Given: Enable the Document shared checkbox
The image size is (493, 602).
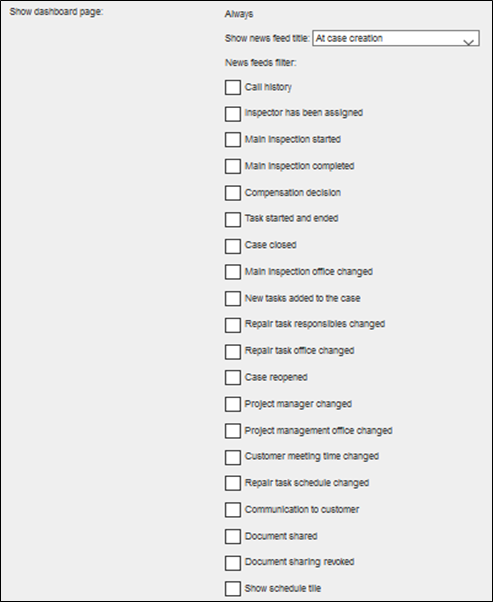Looking at the screenshot, I should pyautogui.click(x=233, y=536).
